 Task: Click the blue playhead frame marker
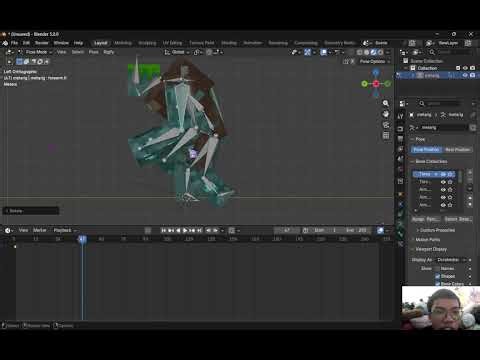pos(82,239)
